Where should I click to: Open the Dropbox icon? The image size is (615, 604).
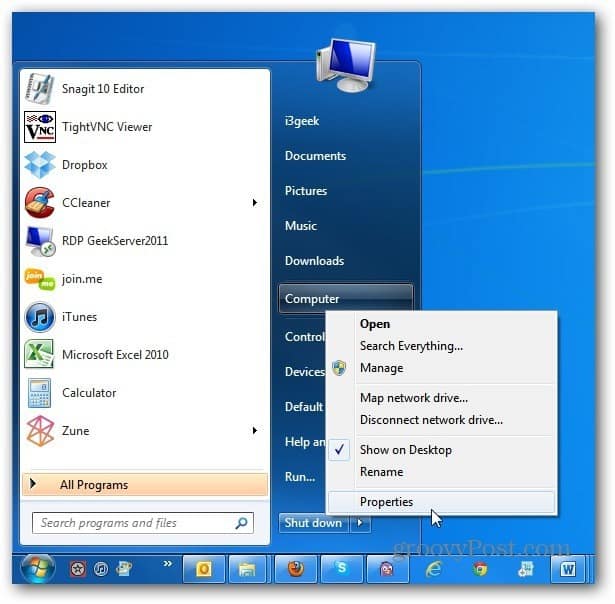coord(40,165)
